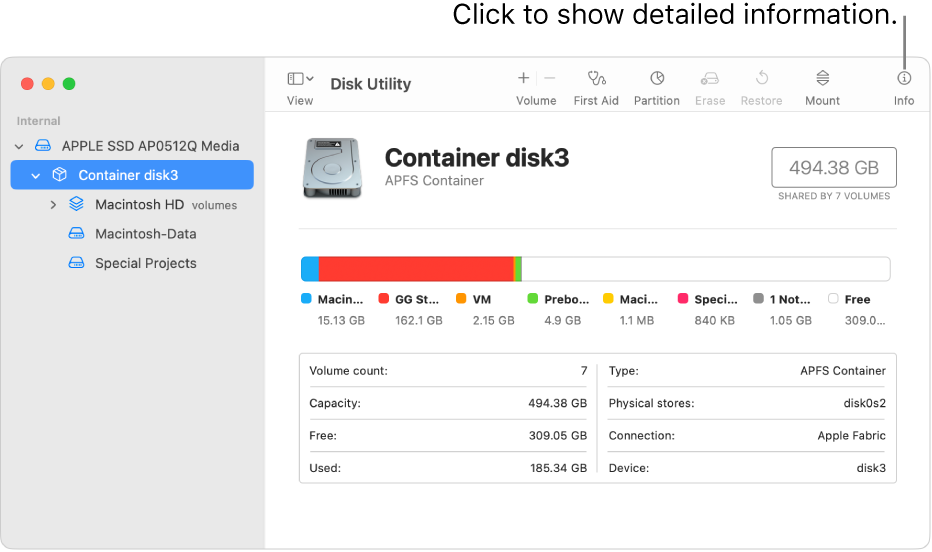This screenshot has height=552, width=932.
Task: Open the View sidebar options menu
Action: coord(300,78)
